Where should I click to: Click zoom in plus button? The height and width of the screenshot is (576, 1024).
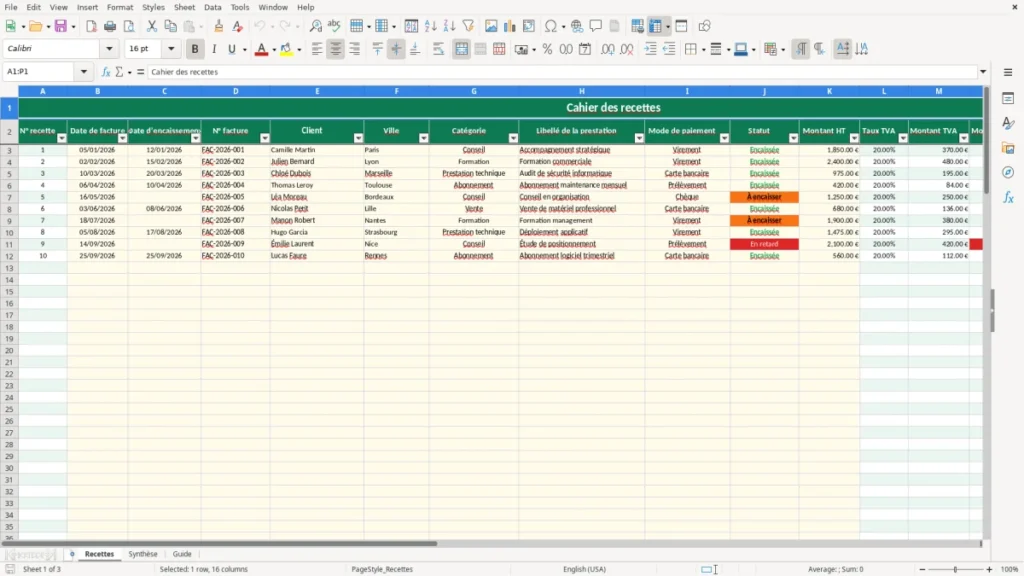[989, 569]
